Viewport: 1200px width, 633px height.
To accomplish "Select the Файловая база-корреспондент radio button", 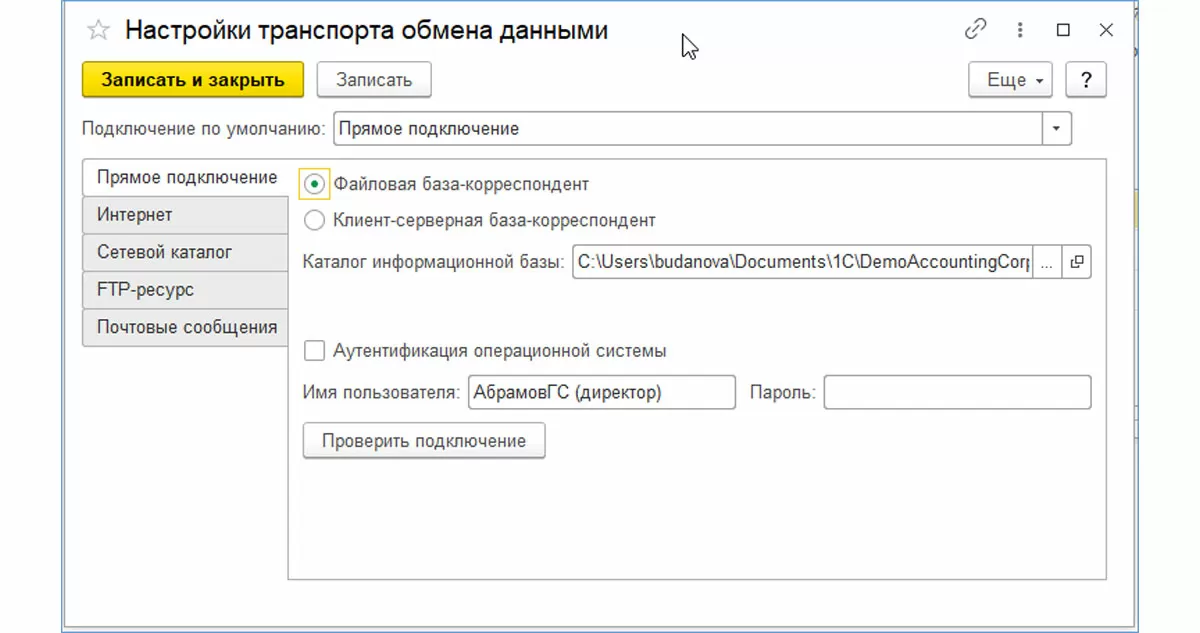I will coord(315,184).
